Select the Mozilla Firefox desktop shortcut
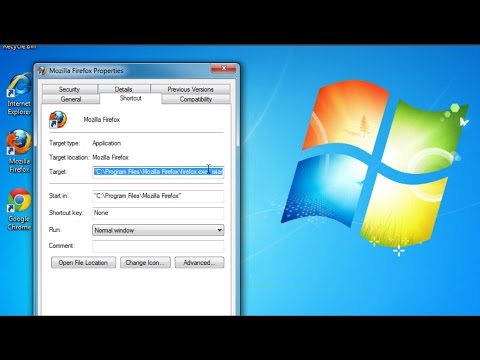This screenshot has width=480, height=360. (x=19, y=151)
